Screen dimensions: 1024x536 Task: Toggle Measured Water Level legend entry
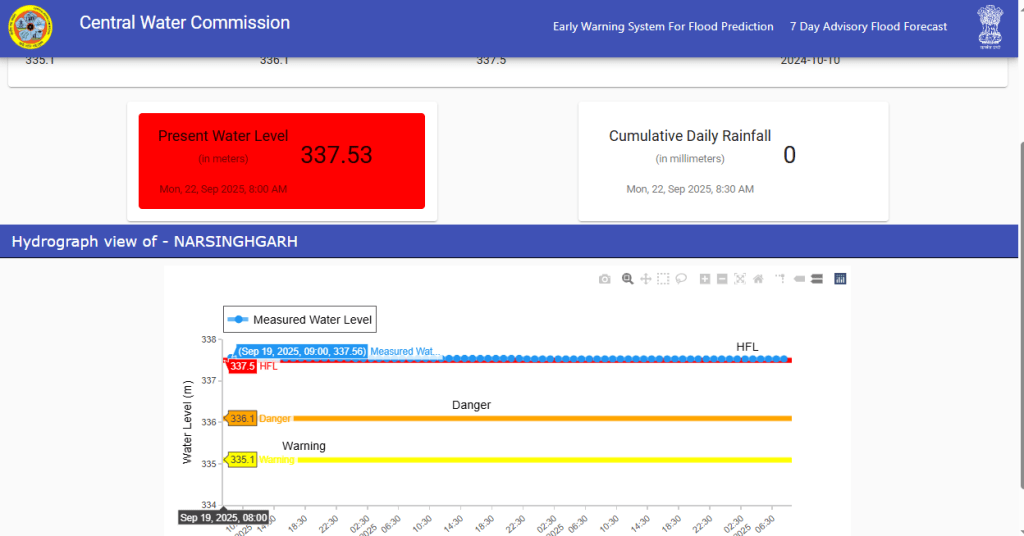tap(300, 320)
